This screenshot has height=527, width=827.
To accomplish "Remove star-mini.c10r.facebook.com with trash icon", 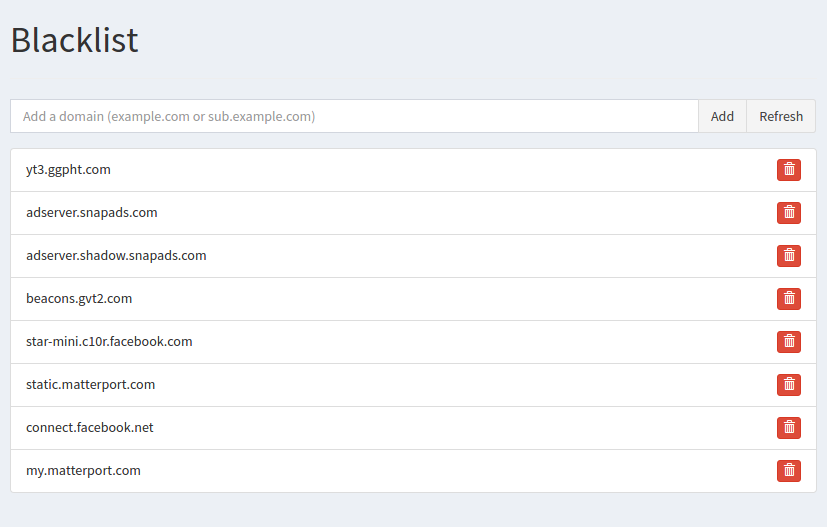I will point(788,342).
